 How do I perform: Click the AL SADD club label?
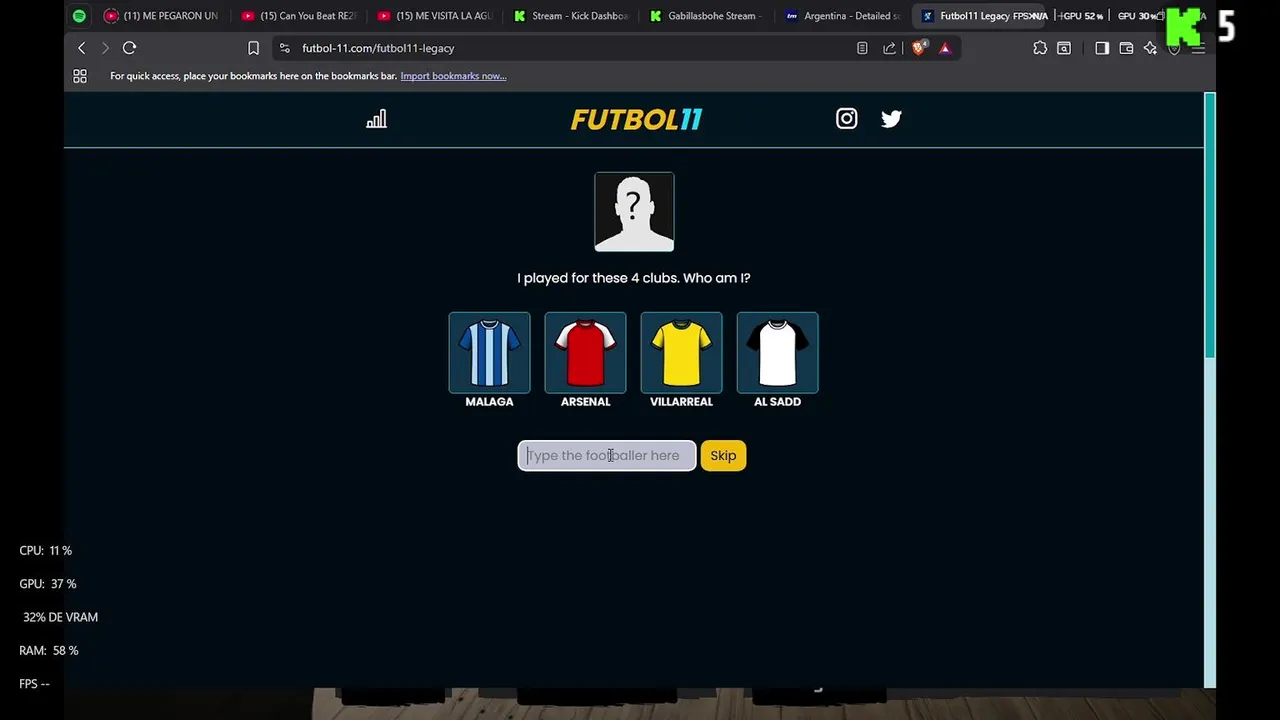click(x=777, y=402)
